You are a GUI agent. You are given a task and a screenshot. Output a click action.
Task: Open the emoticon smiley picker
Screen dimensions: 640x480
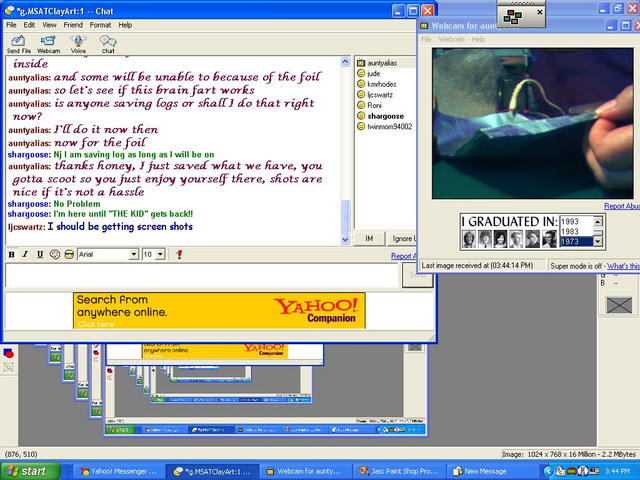pos(69,254)
